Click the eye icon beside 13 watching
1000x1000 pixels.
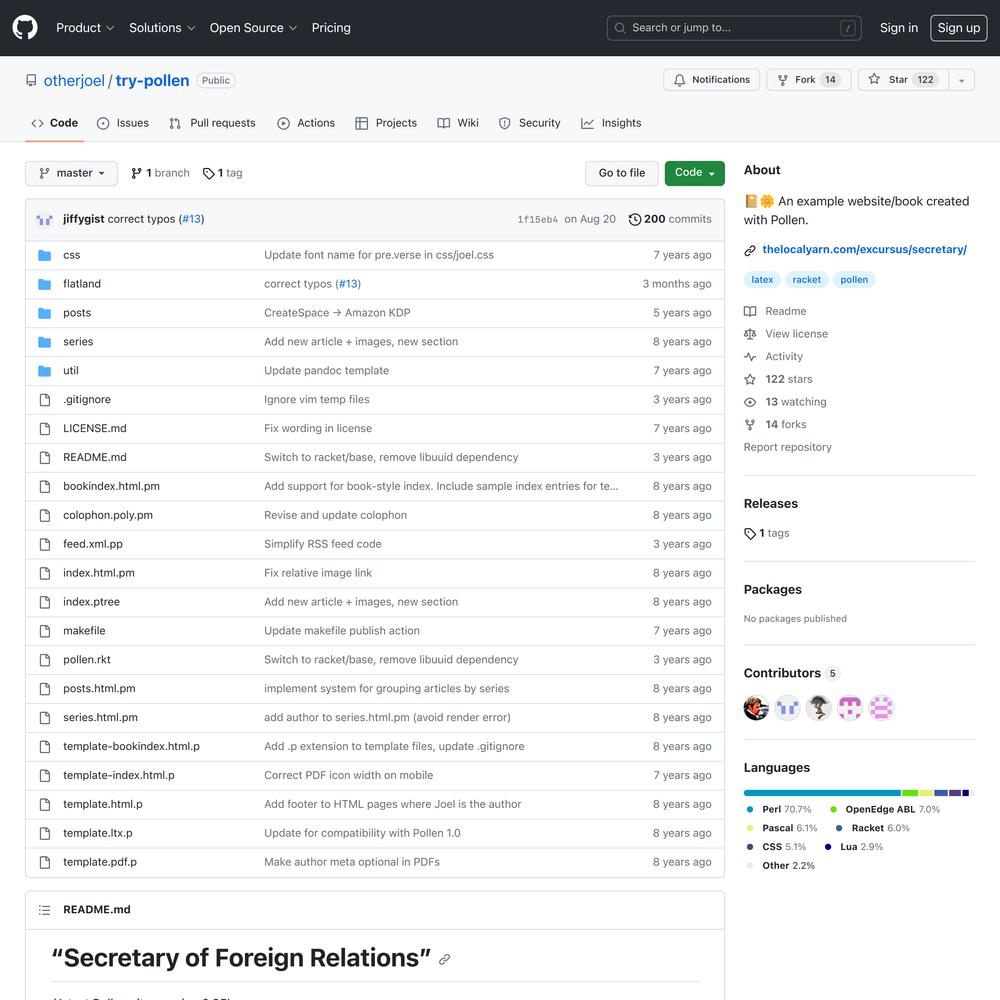tap(750, 402)
